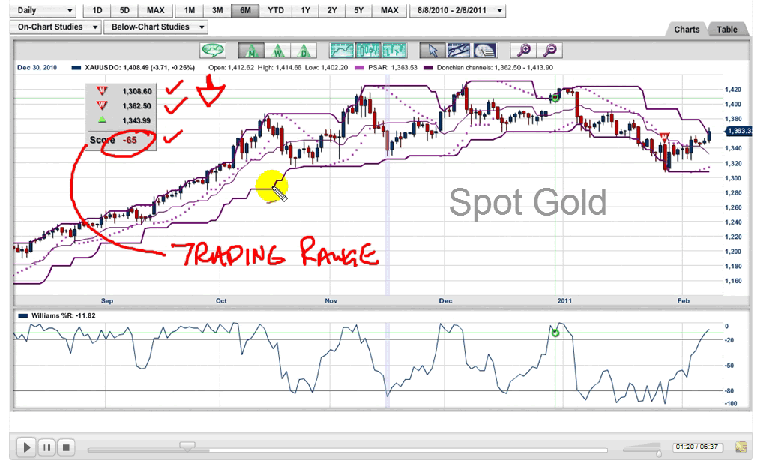The width and height of the screenshot is (759, 465).
Task: Select the 1Y time range button
Action: coord(305,10)
